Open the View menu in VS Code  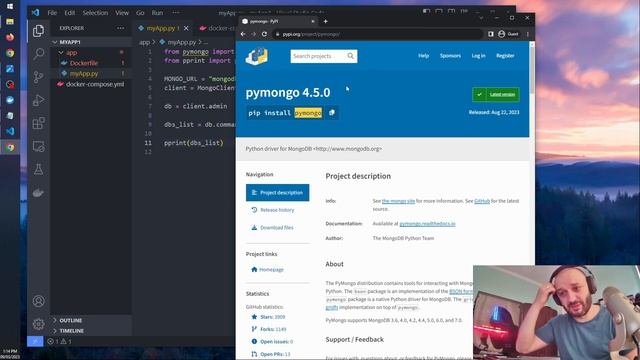click(122, 13)
